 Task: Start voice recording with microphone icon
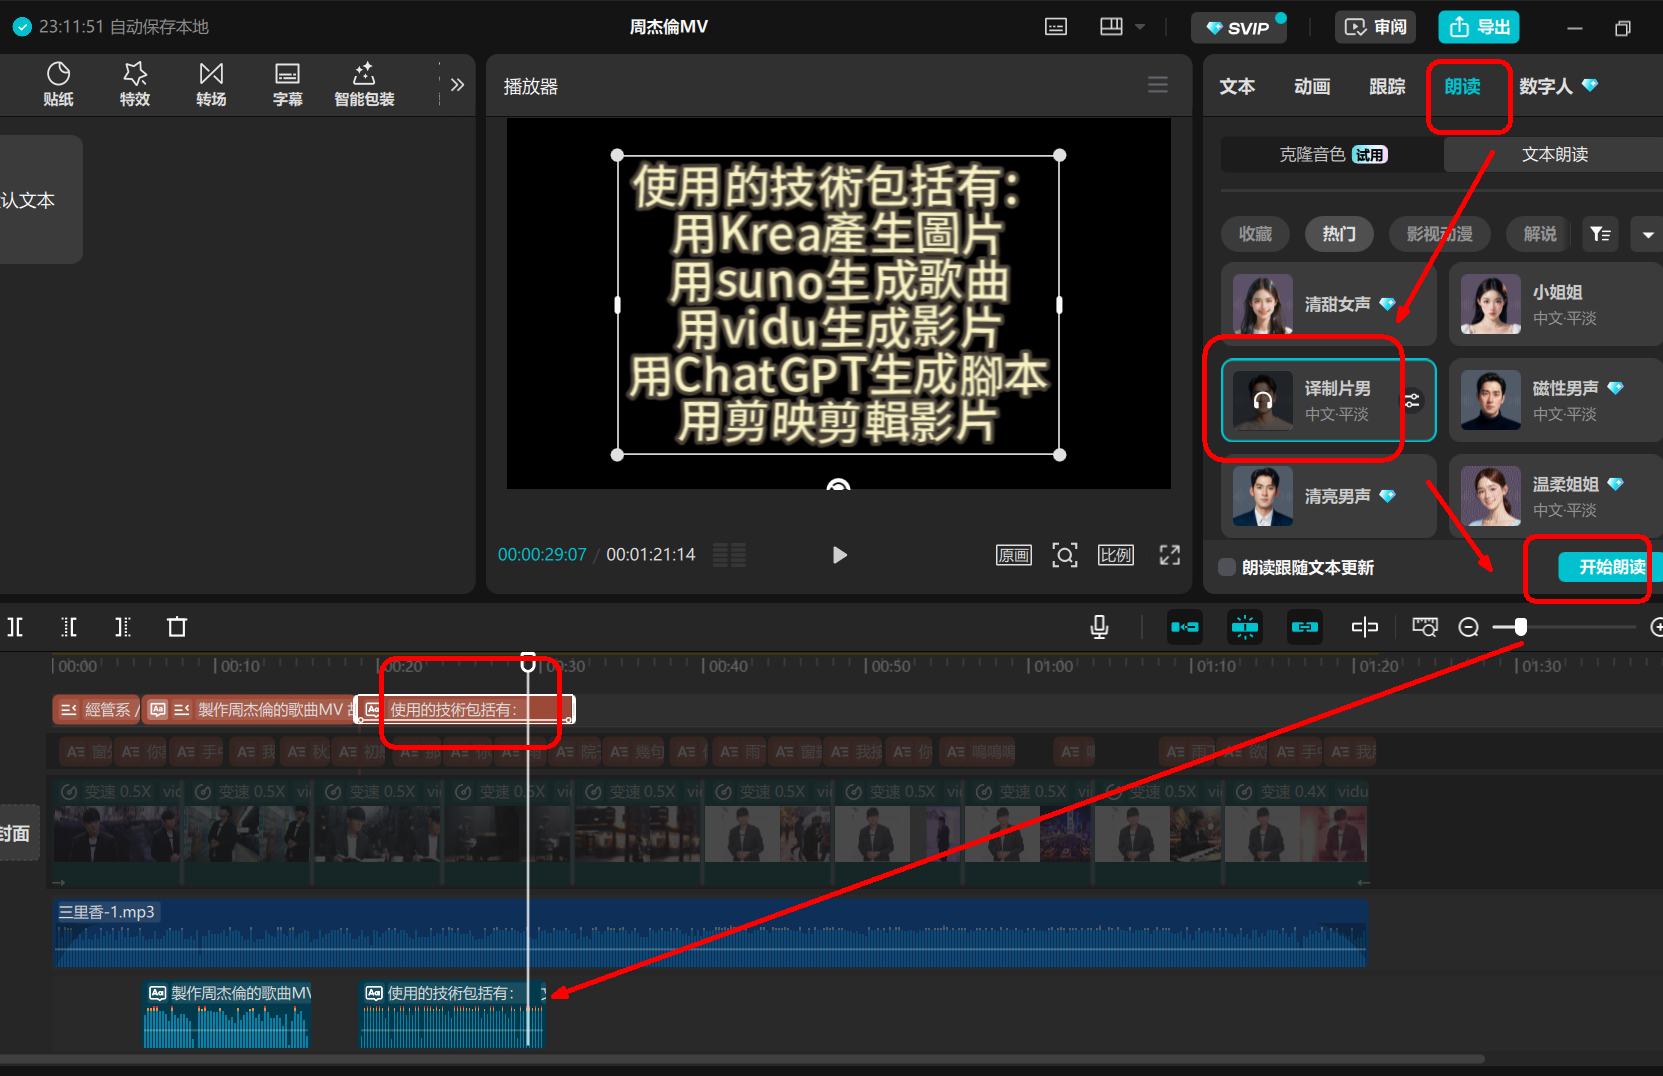[x=1099, y=627]
